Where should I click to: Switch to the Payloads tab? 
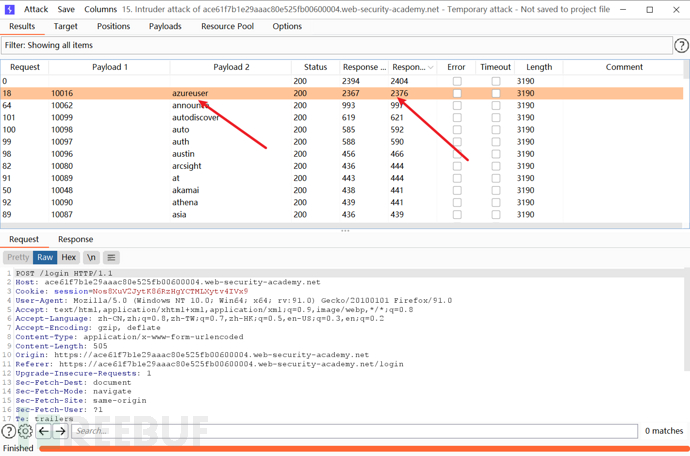[x=165, y=27]
